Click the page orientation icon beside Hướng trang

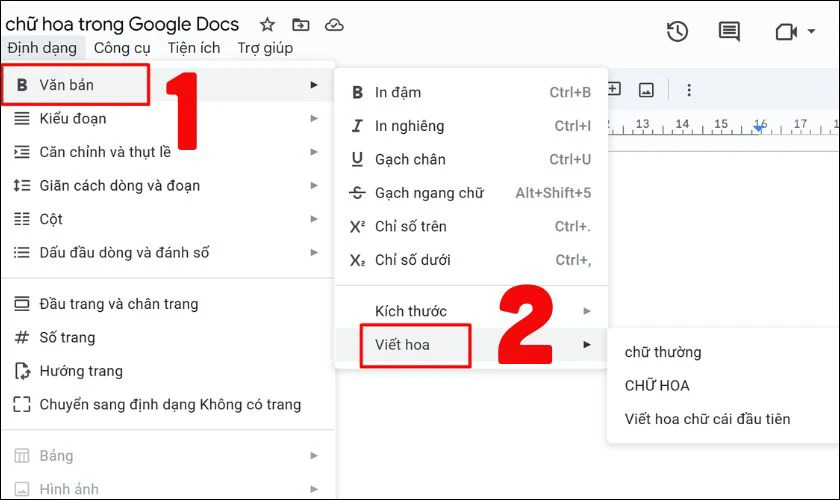[22, 371]
